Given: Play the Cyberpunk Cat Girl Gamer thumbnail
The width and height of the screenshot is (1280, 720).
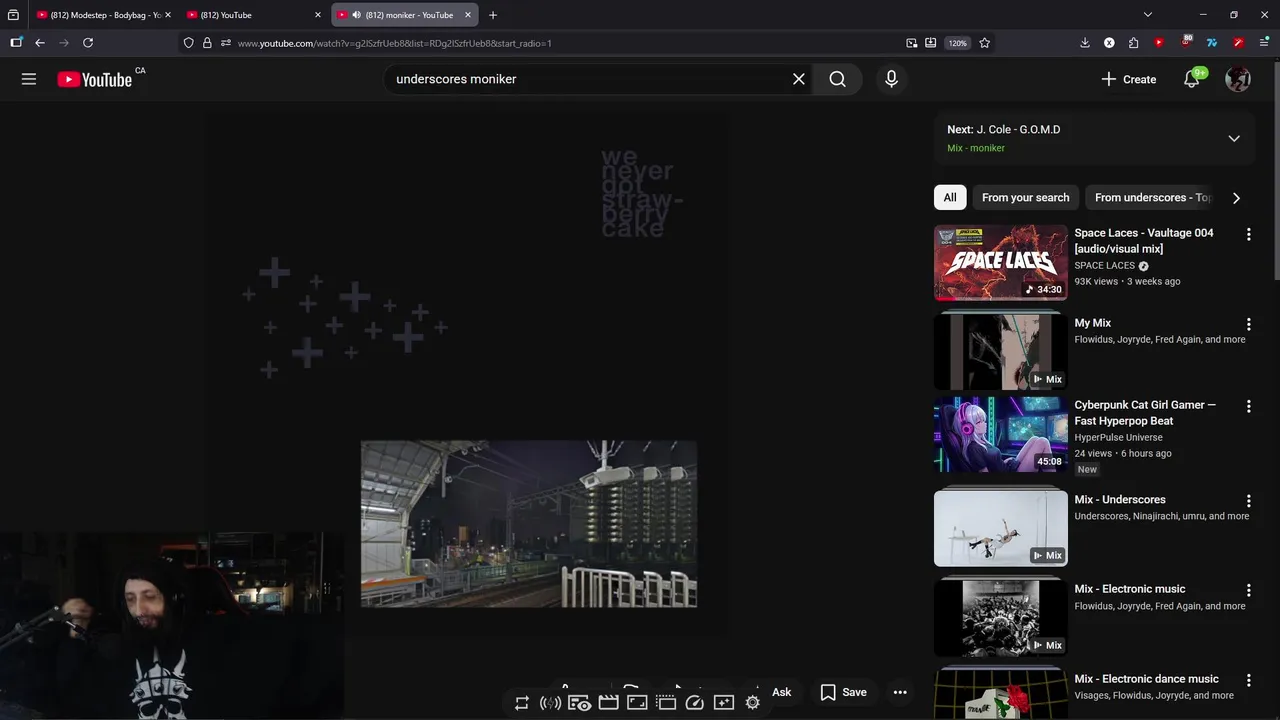Looking at the screenshot, I should pos(1000,434).
